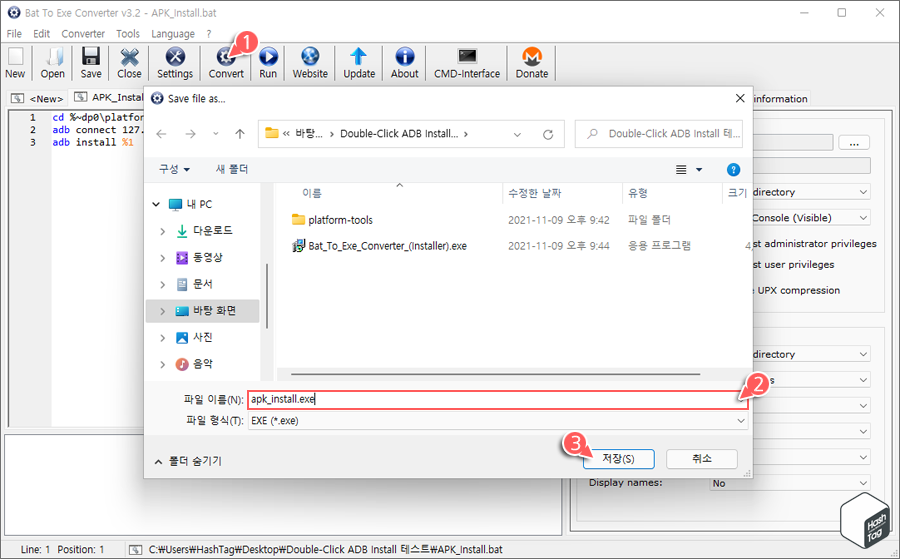Launch the CMD-Interface tool
The image size is (900, 559).
(x=467, y=63)
